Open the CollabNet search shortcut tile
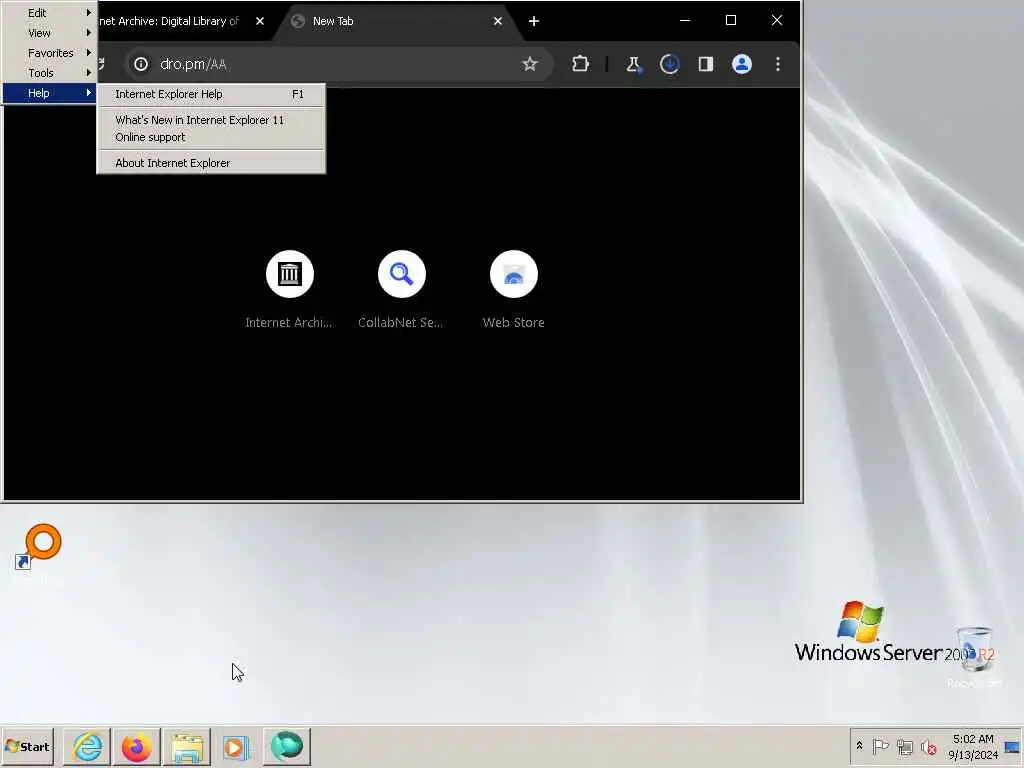1024x768 pixels. pos(402,274)
